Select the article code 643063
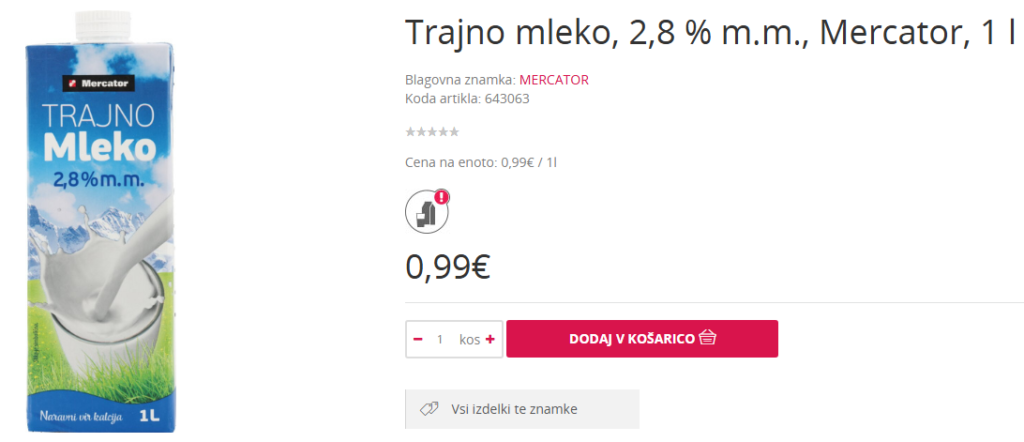 click(x=509, y=98)
